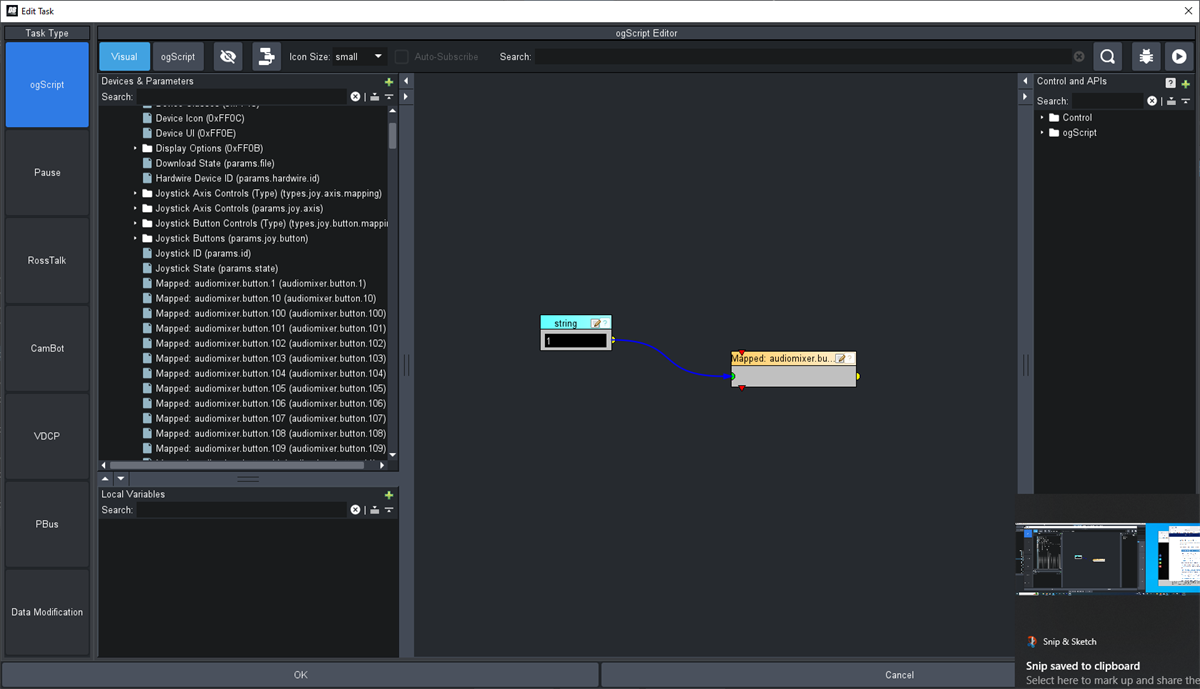Click expand-all icon in Local Variables search row
The width and height of the screenshot is (1200, 689).
[x=374, y=510]
